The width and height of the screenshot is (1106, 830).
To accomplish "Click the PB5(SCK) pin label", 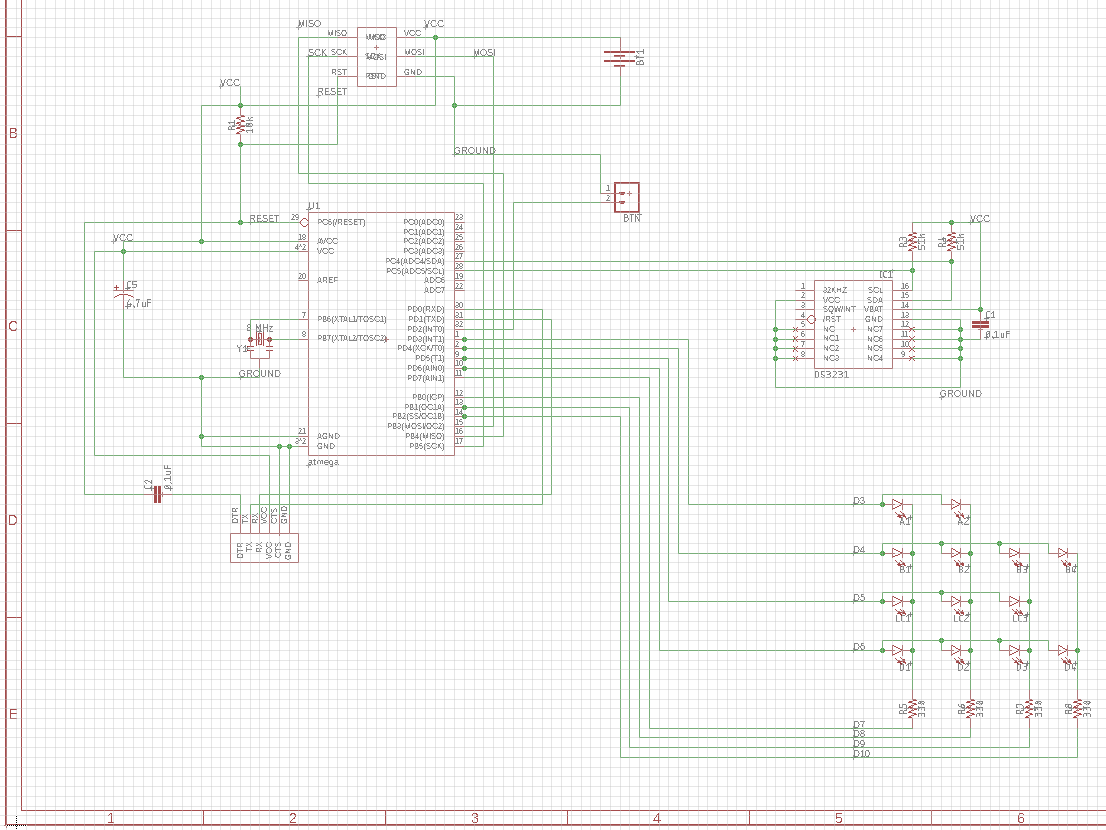I will 427,446.
